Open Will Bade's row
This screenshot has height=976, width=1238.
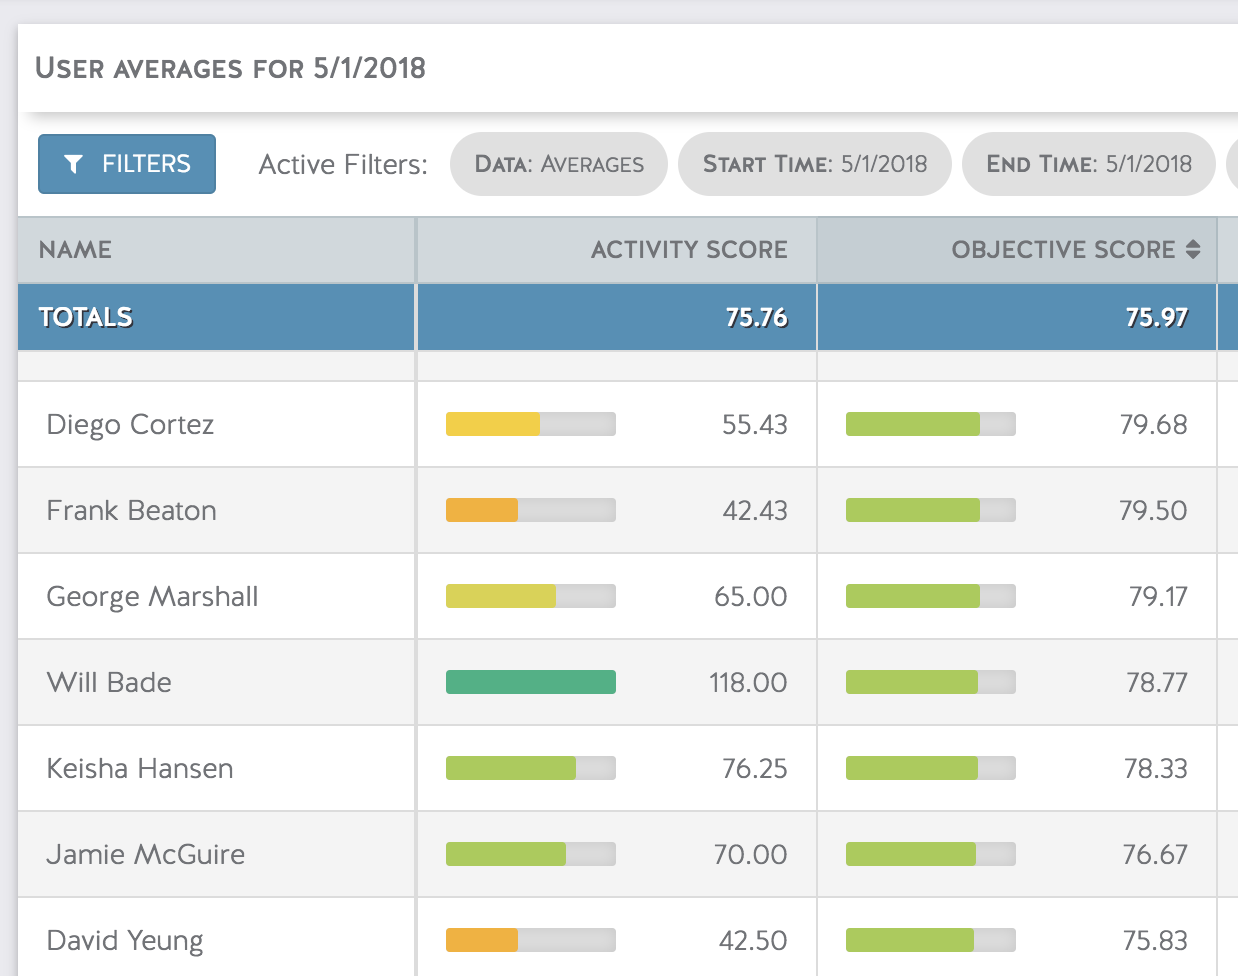[x=628, y=682]
